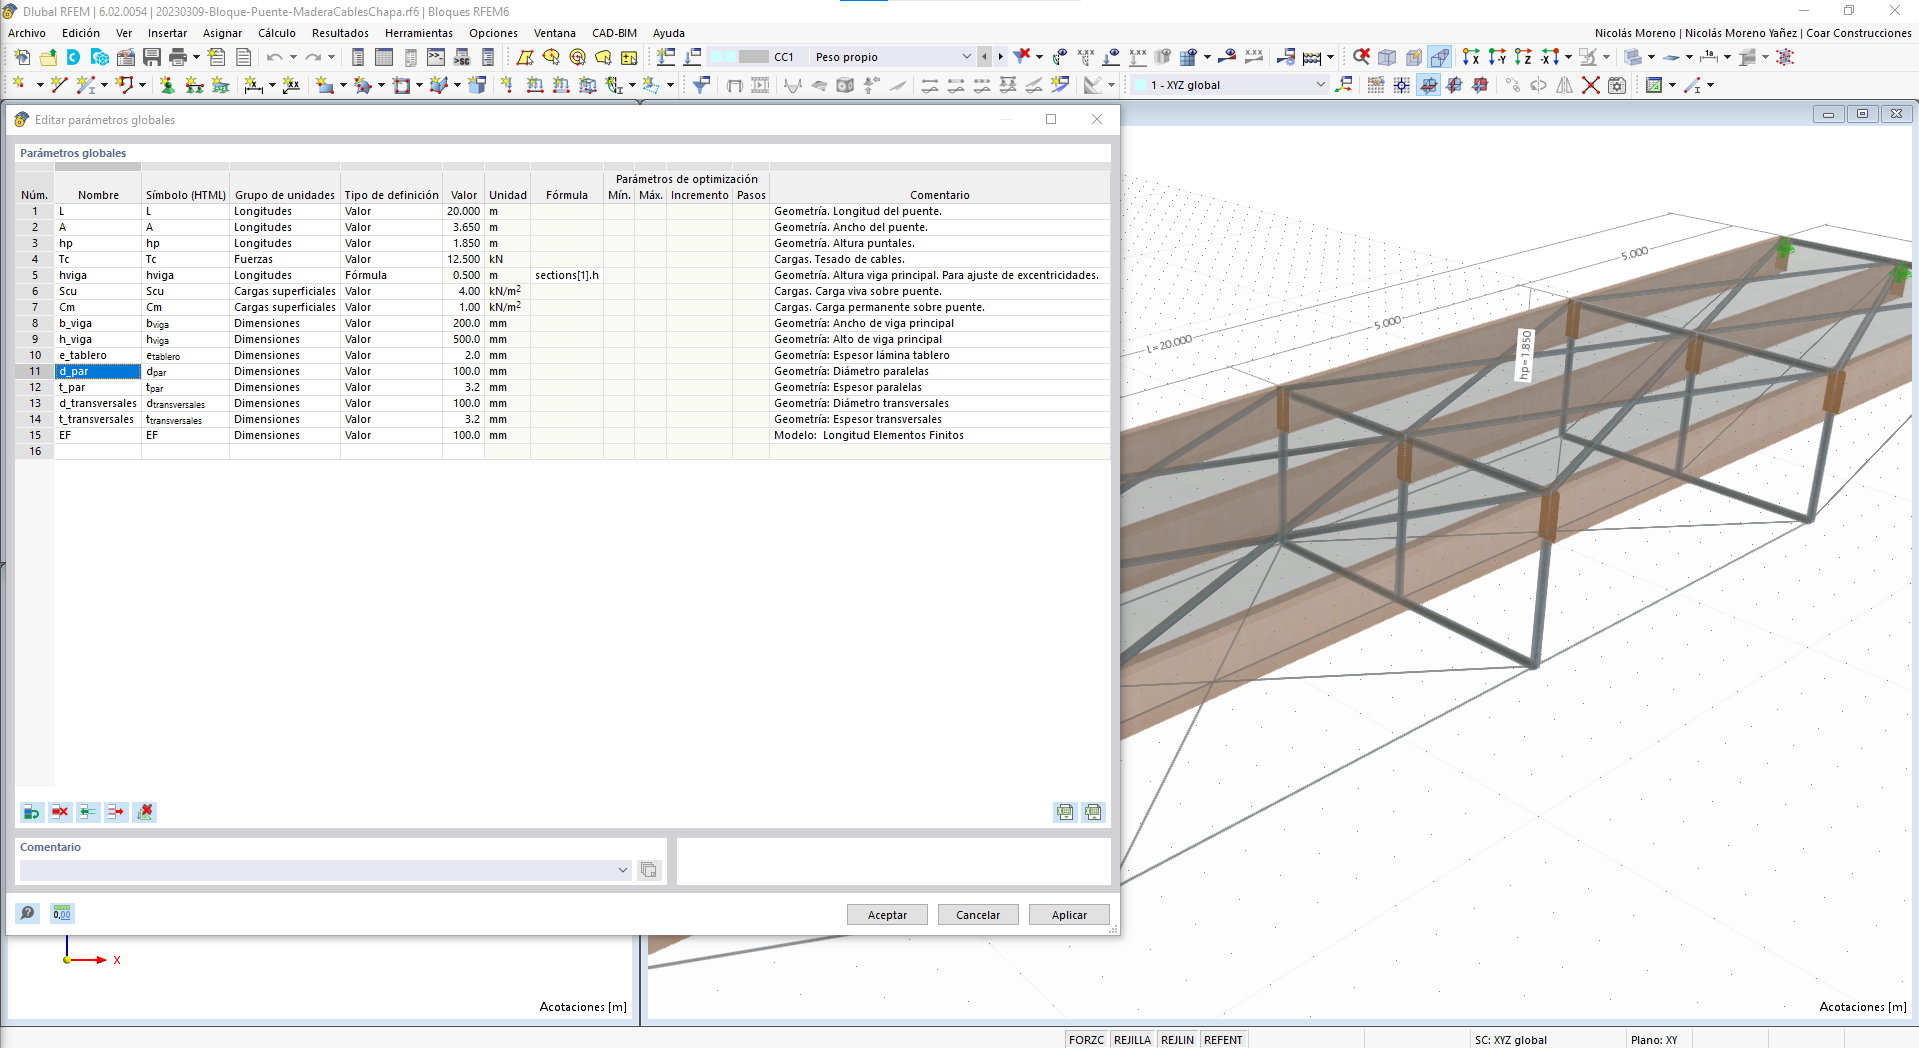Click the result filter funnel icon
This screenshot has width=1919, height=1048.
701,85
